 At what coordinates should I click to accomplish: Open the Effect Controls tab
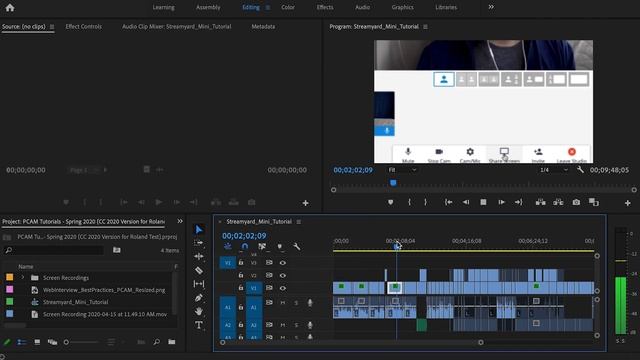tap(83, 27)
